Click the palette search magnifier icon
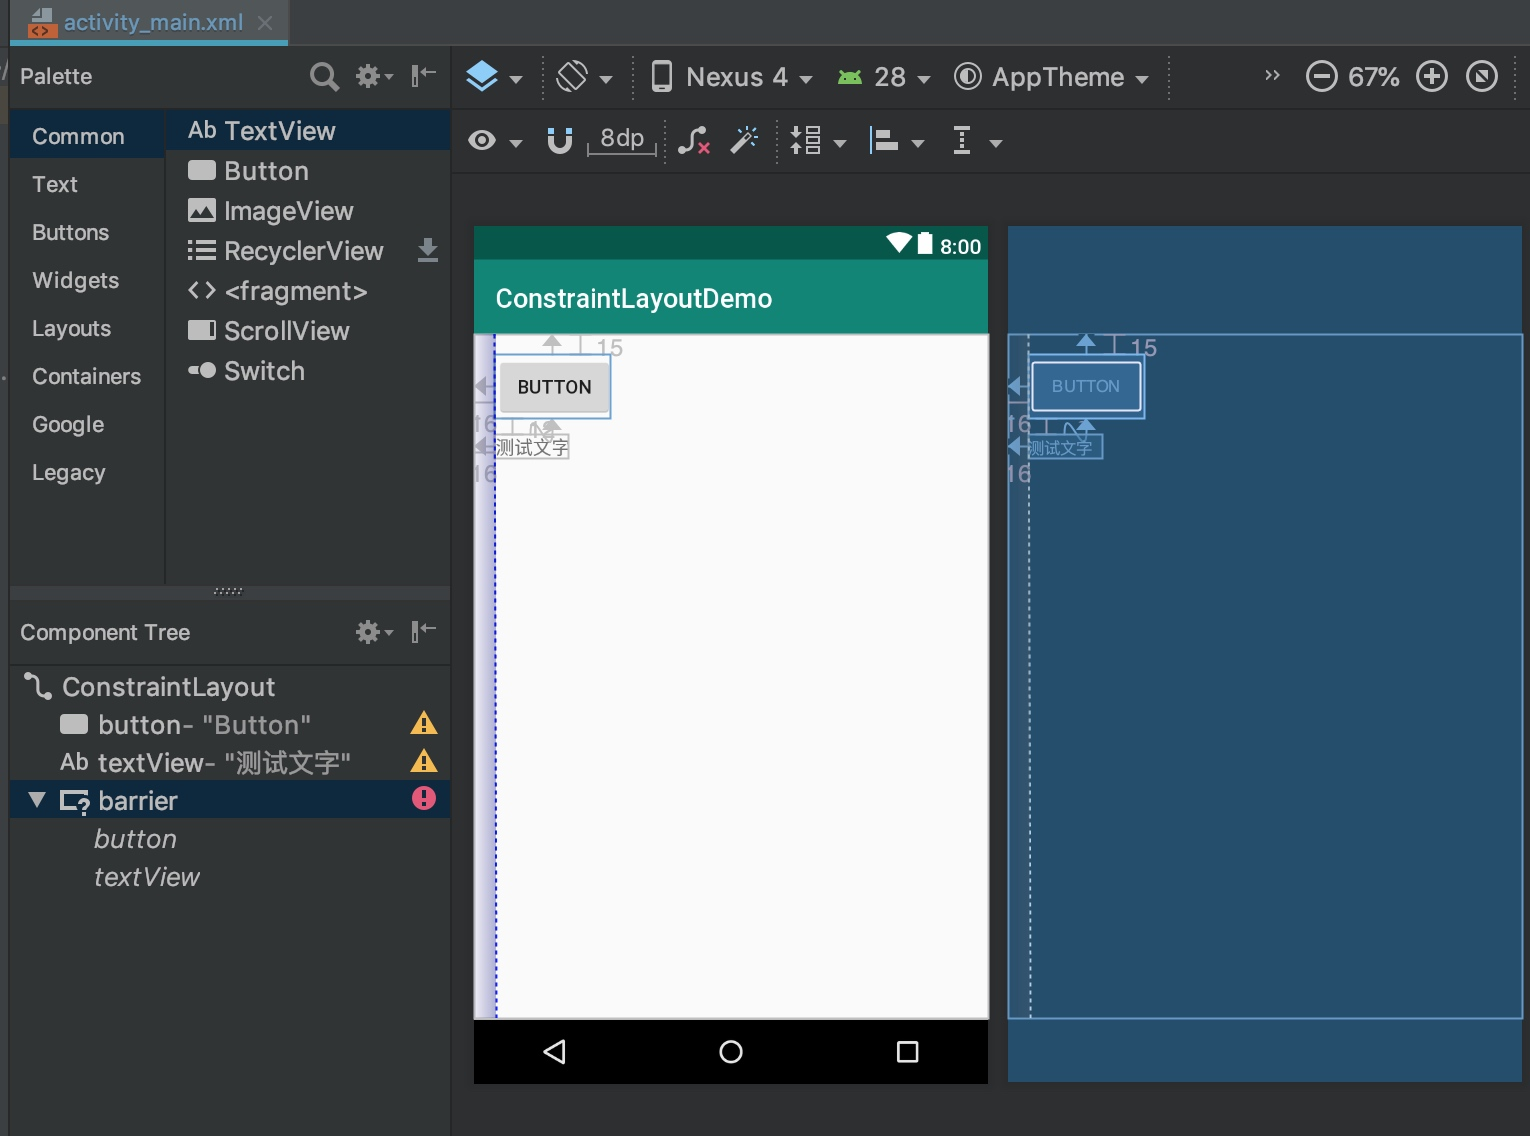This screenshot has height=1136, width=1530. point(324,77)
